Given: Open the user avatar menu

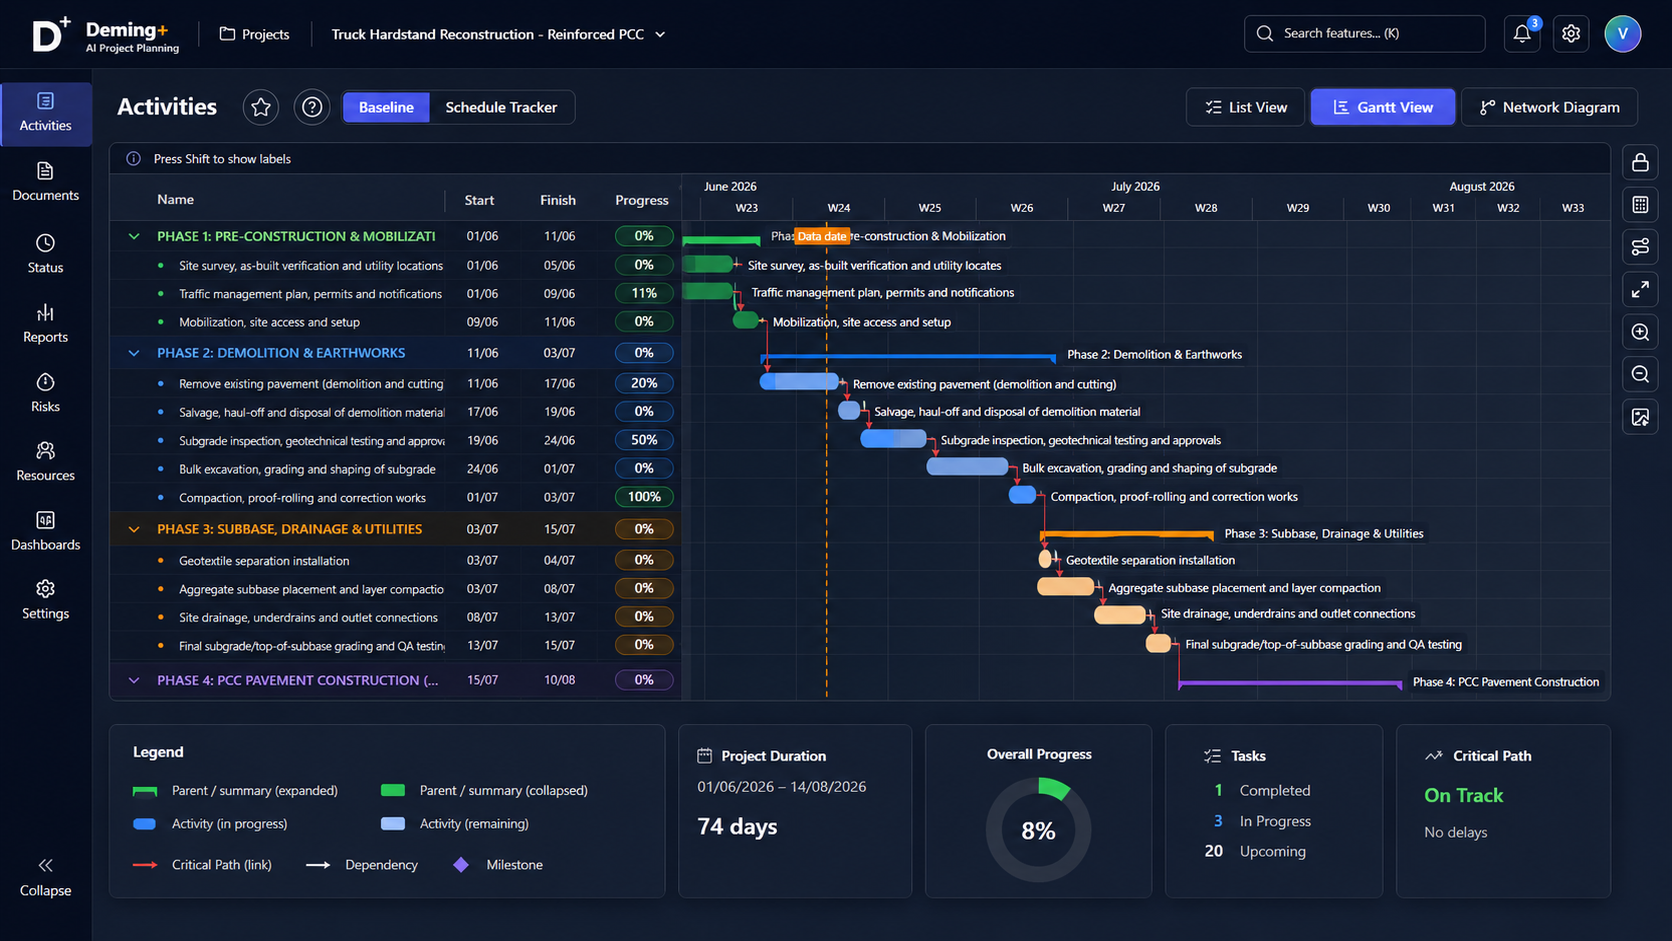Looking at the screenshot, I should point(1622,34).
